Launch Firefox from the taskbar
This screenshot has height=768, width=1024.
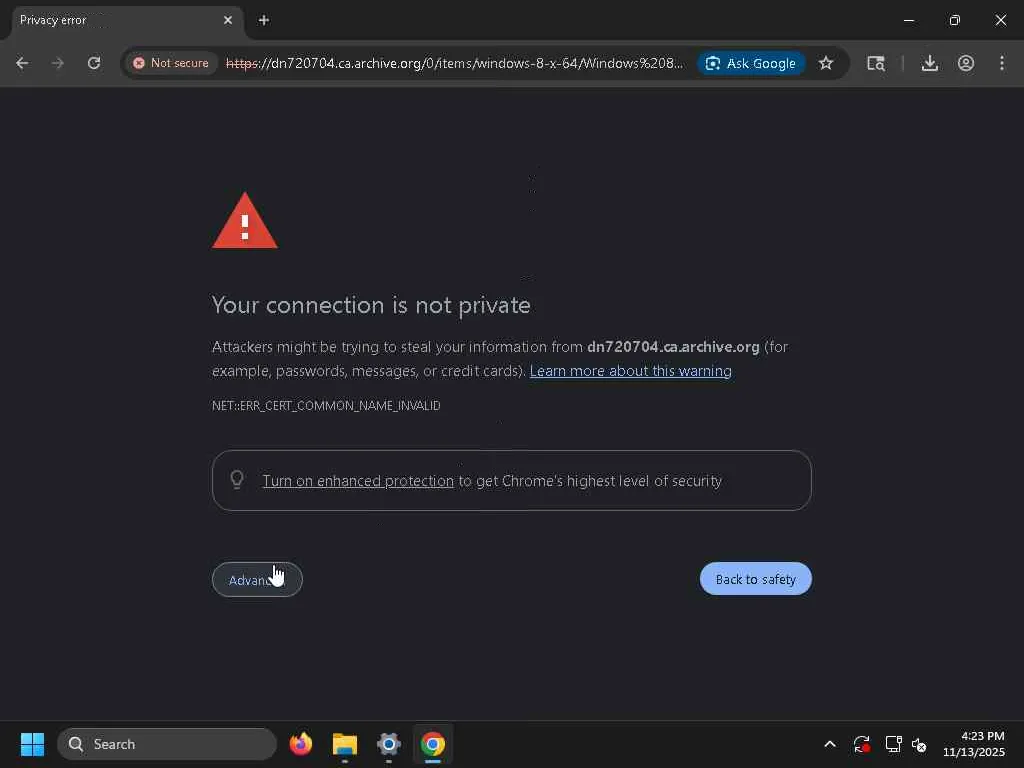[300, 744]
